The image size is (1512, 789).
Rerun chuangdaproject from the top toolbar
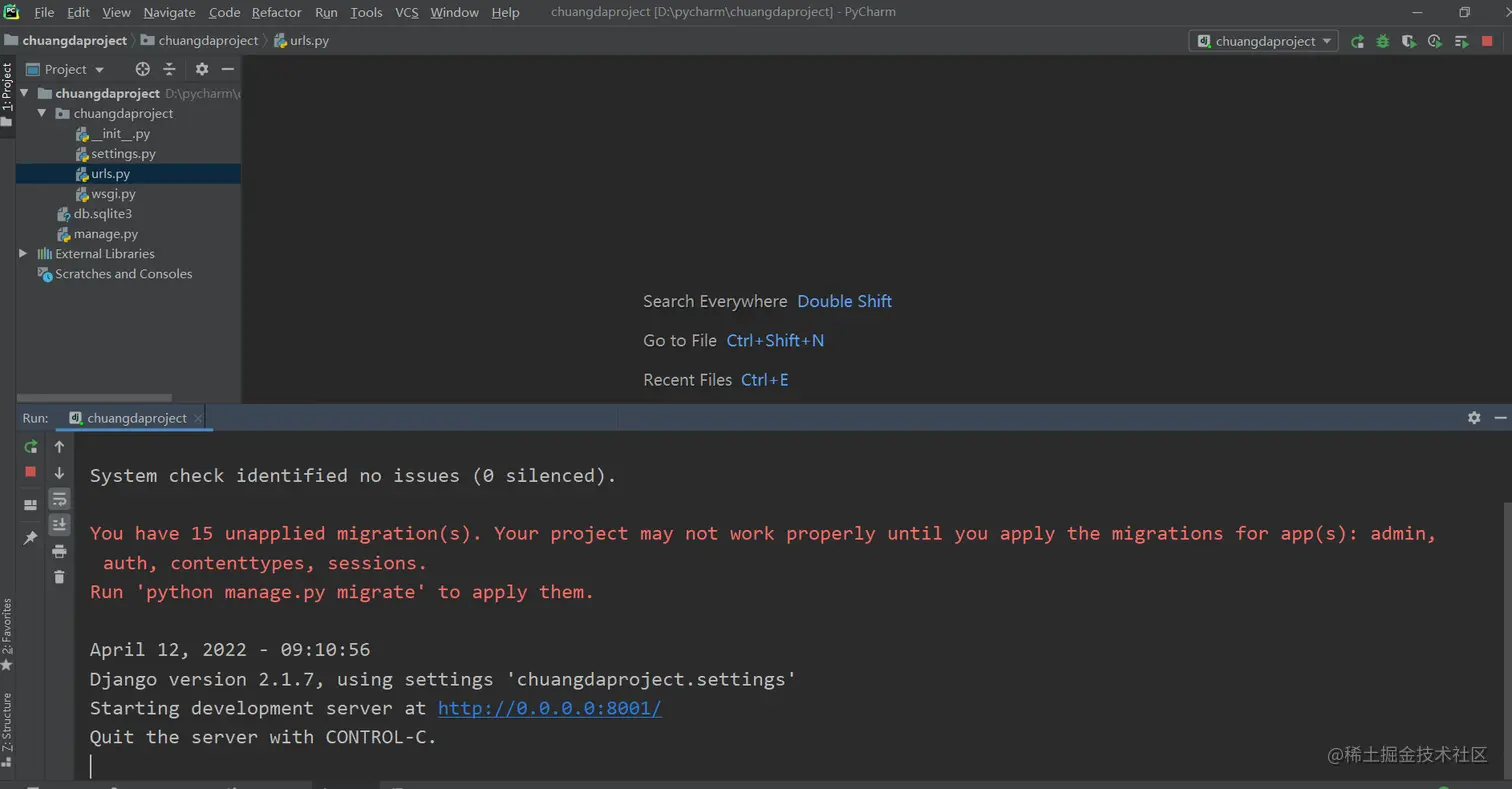click(1357, 41)
